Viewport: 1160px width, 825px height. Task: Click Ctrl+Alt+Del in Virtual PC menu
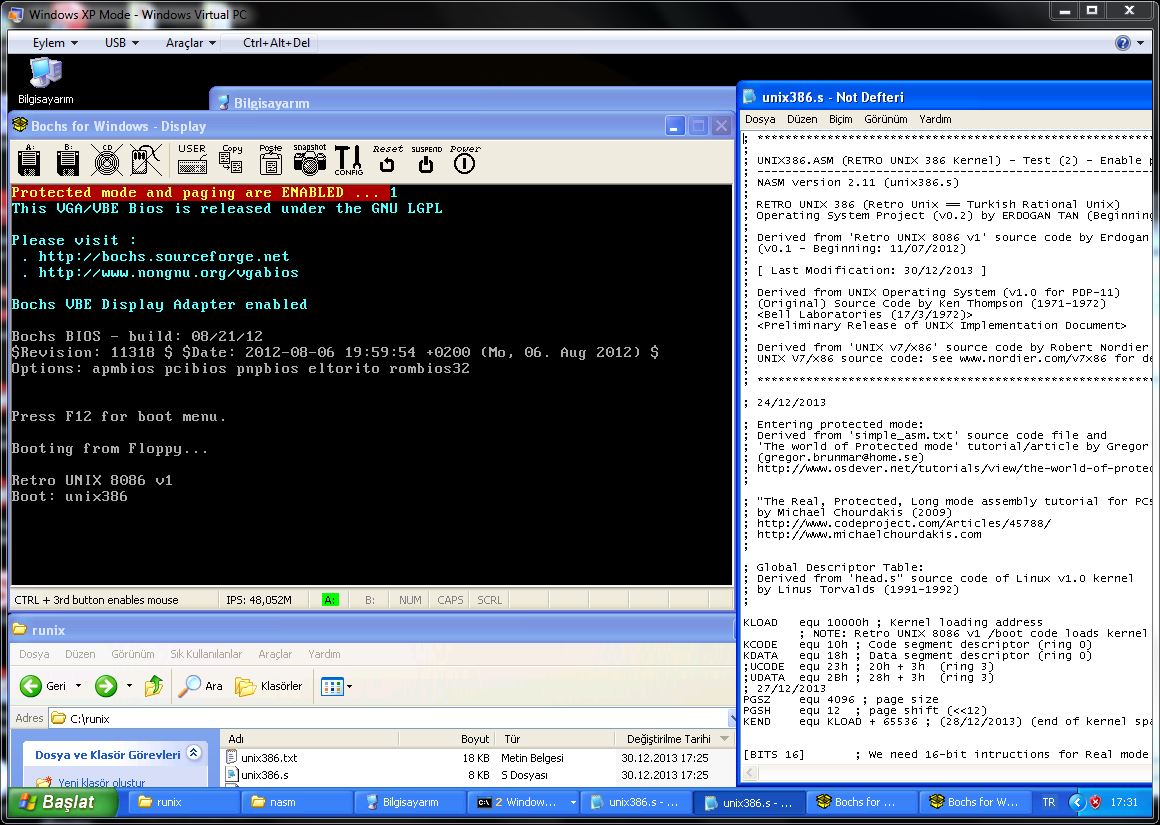276,43
